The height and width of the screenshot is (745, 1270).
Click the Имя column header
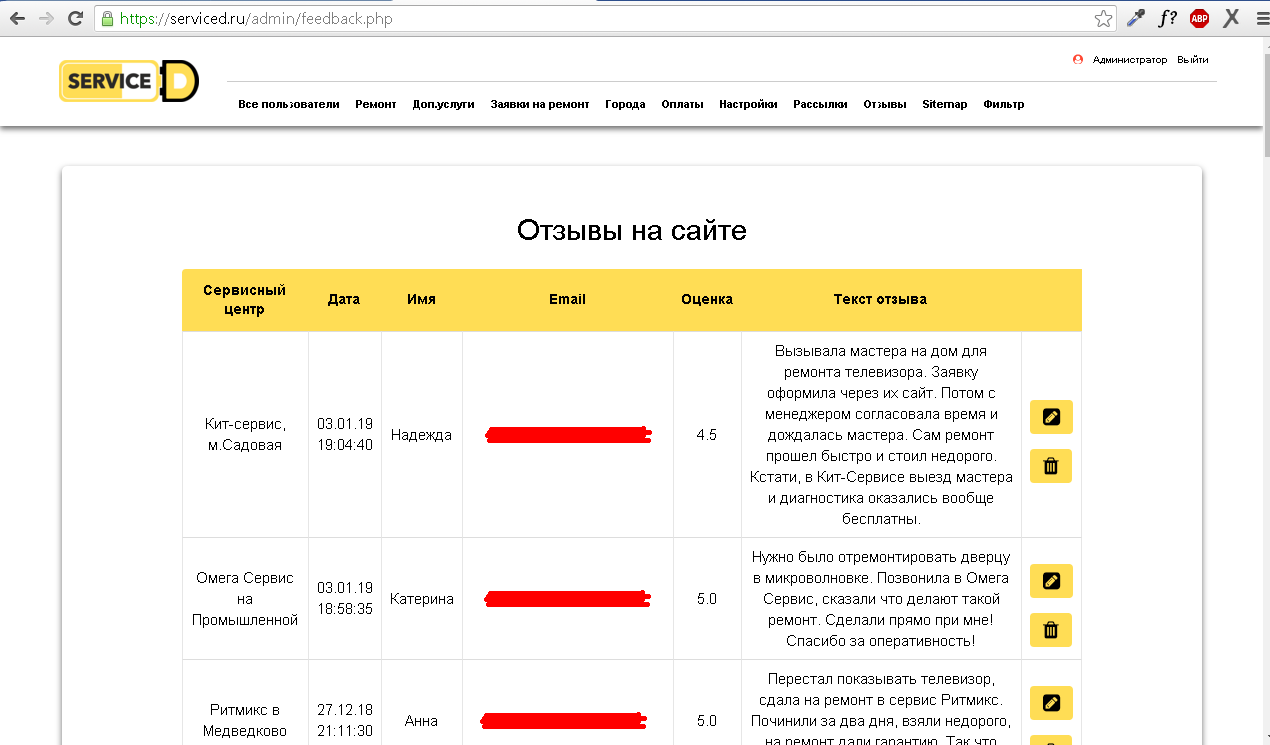pyautogui.click(x=421, y=299)
